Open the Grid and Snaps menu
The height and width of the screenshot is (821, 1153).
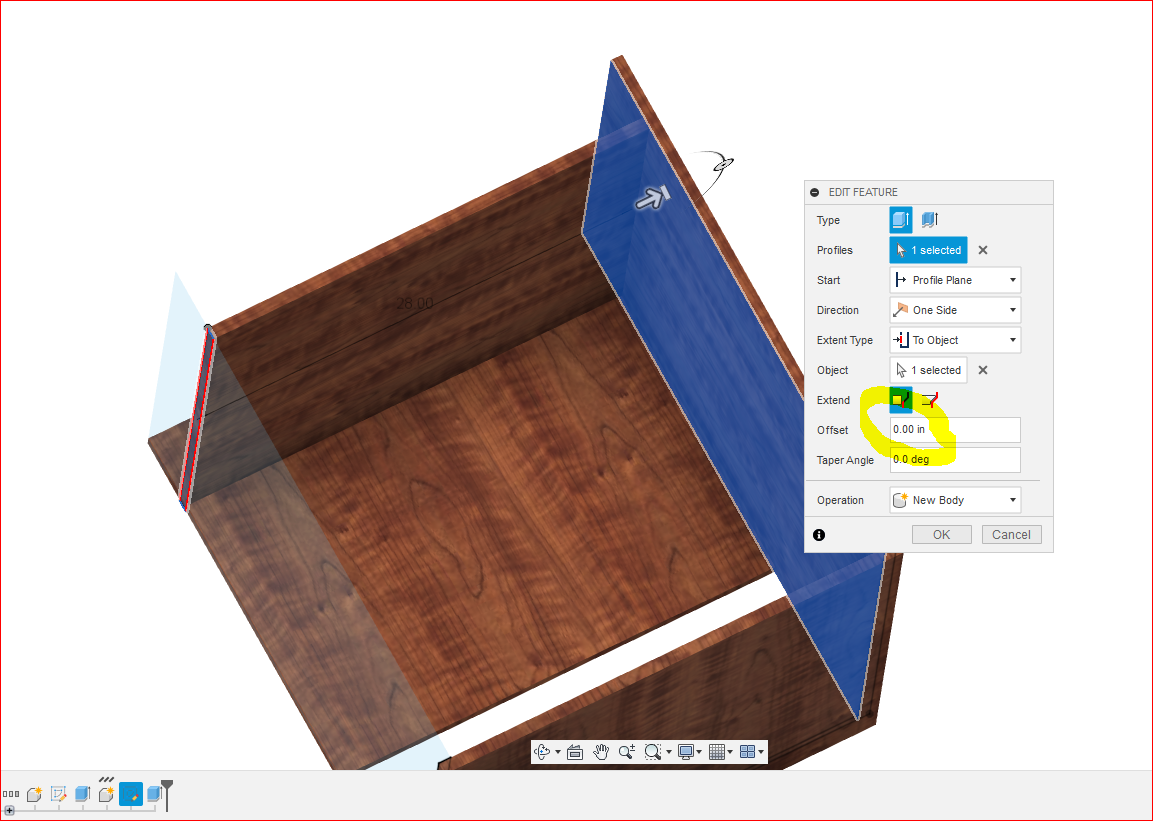(x=717, y=751)
